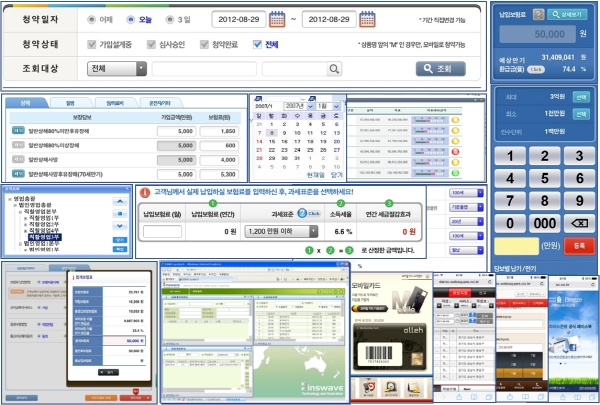
Task: Switch to the 상해 tab
Action: (x=25, y=102)
